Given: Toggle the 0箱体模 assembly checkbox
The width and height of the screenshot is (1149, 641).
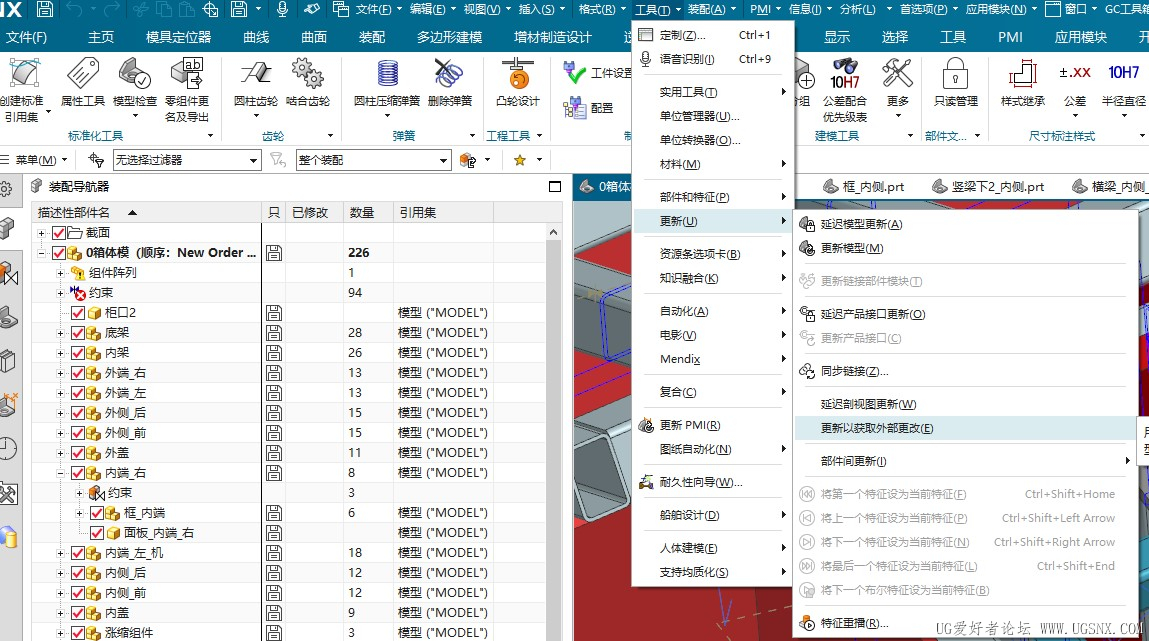Looking at the screenshot, I should 59,253.
